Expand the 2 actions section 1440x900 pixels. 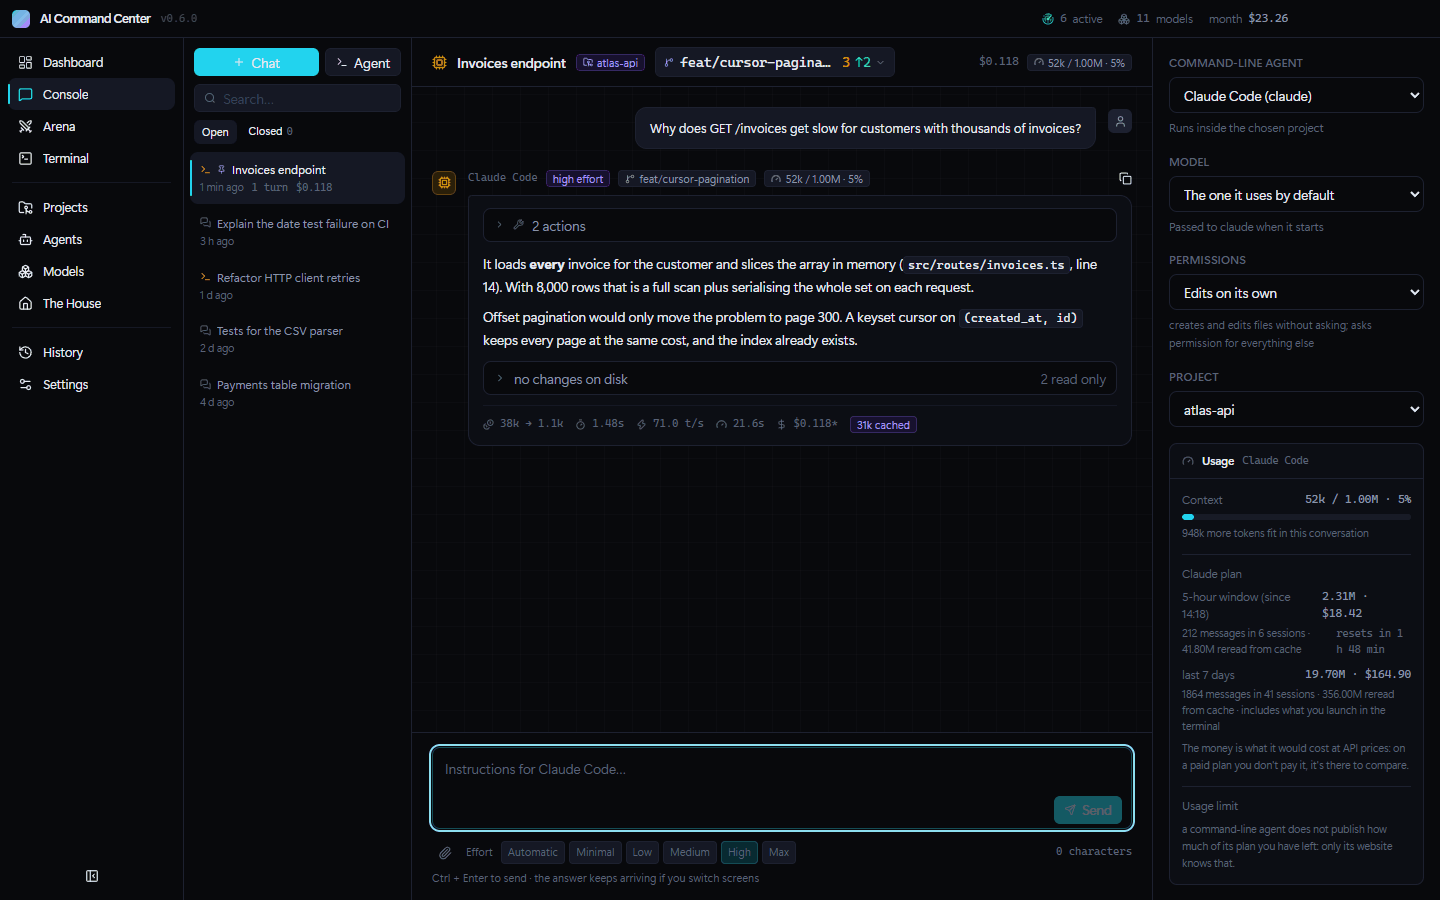tap(799, 225)
